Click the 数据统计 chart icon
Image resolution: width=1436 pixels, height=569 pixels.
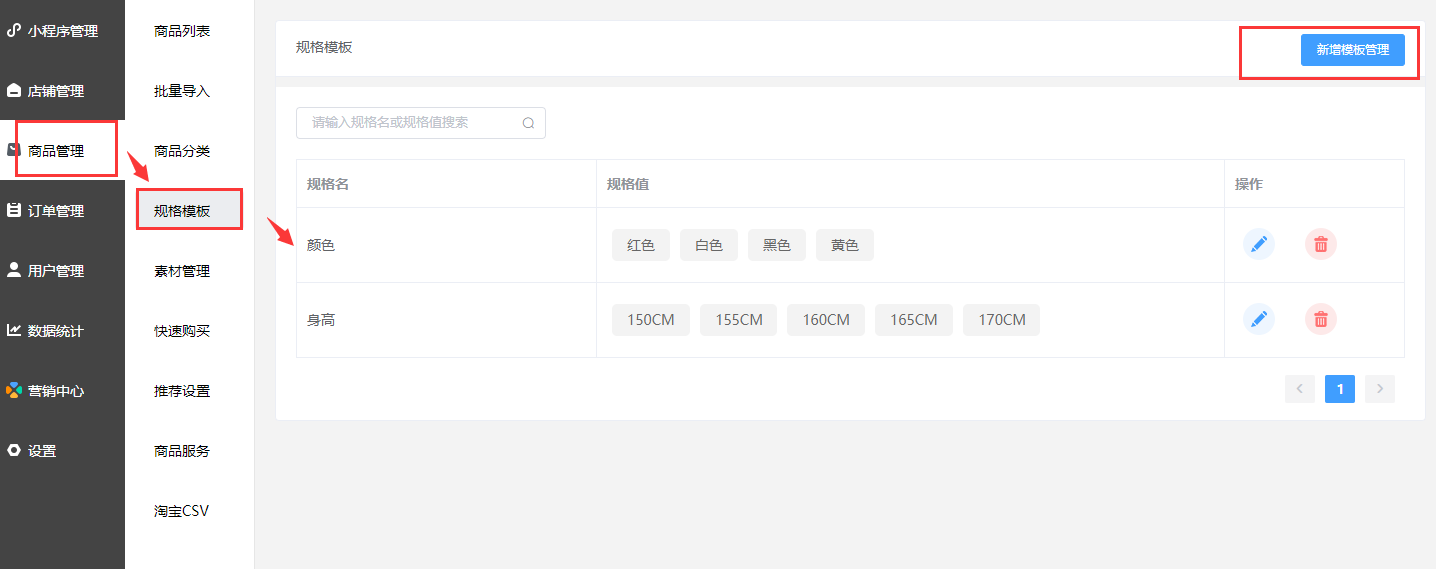pyautogui.click(x=14, y=330)
